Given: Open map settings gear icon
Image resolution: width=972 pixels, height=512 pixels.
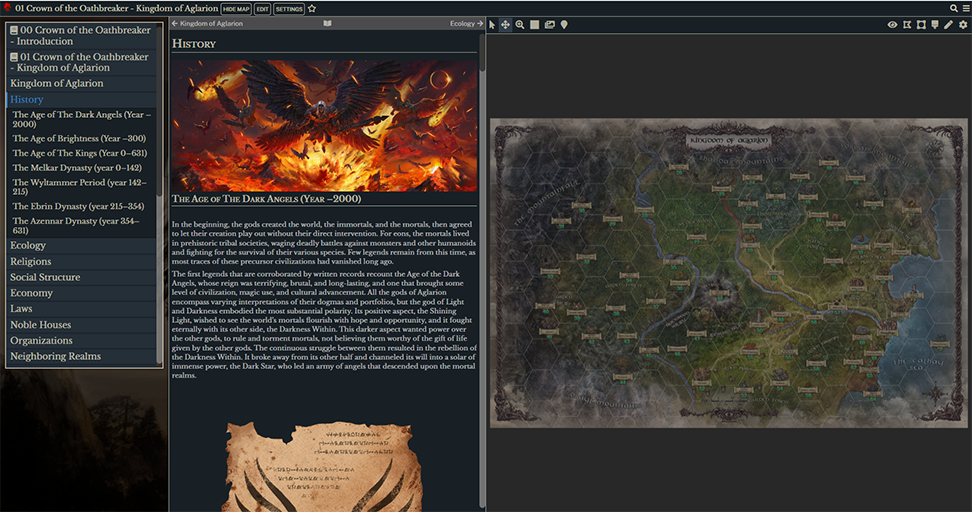Looking at the screenshot, I should (963, 24).
